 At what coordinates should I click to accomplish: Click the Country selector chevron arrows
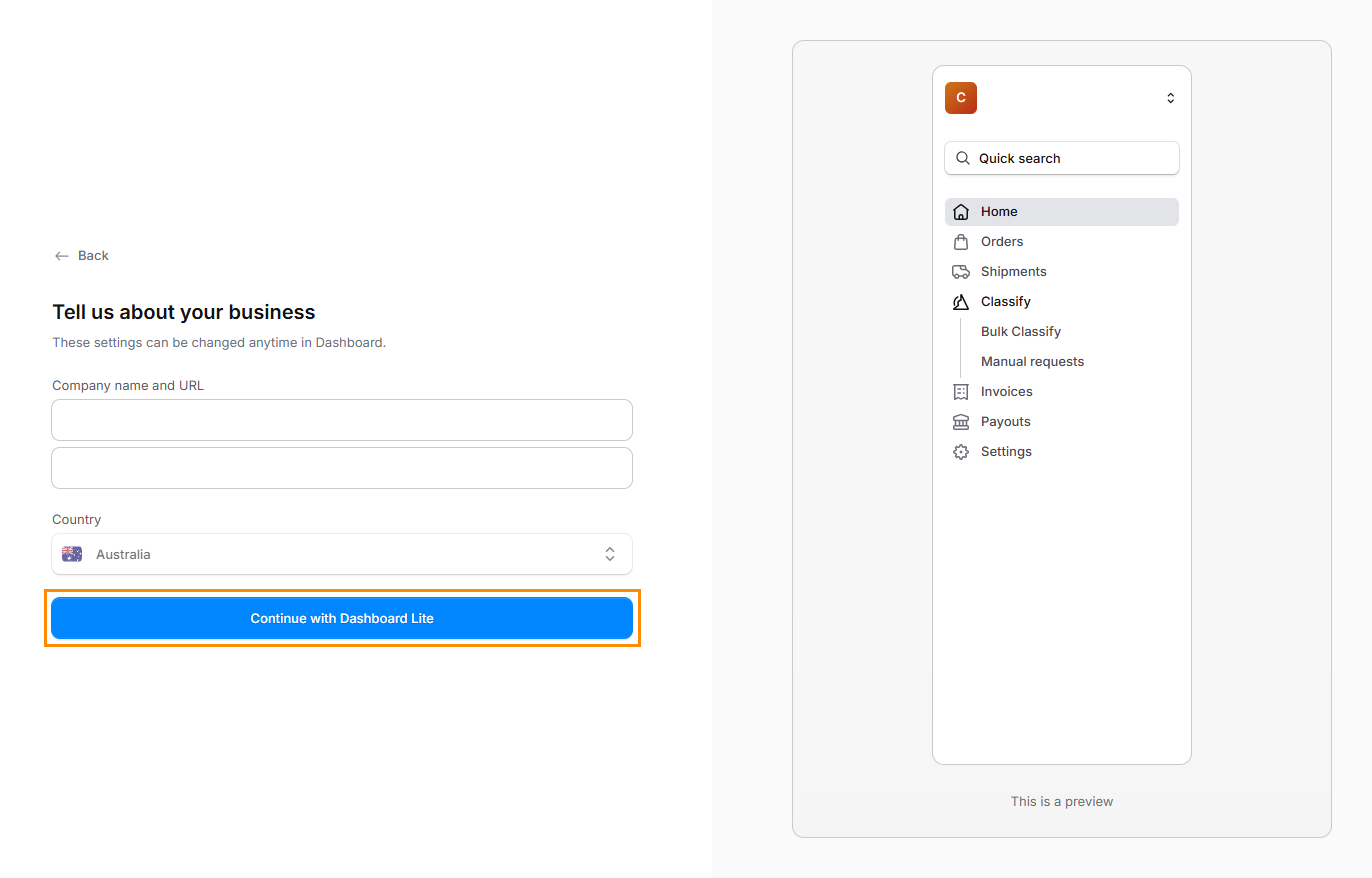[x=610, y=554]
